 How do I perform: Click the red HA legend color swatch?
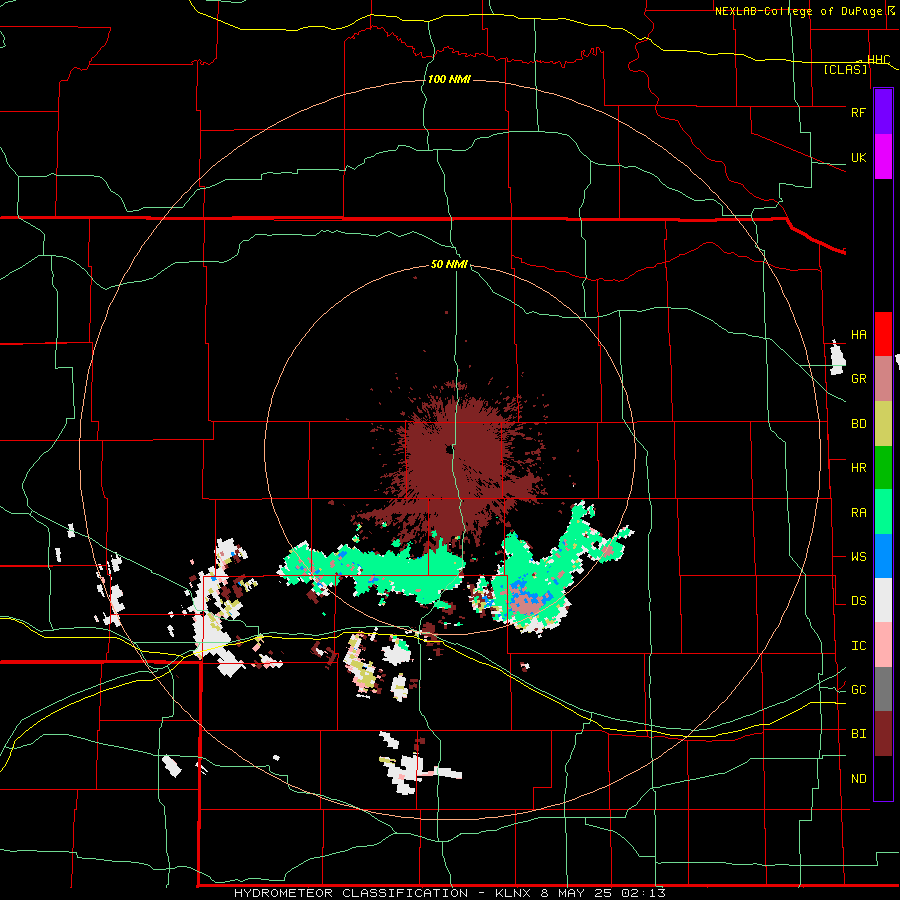[883, 334]
